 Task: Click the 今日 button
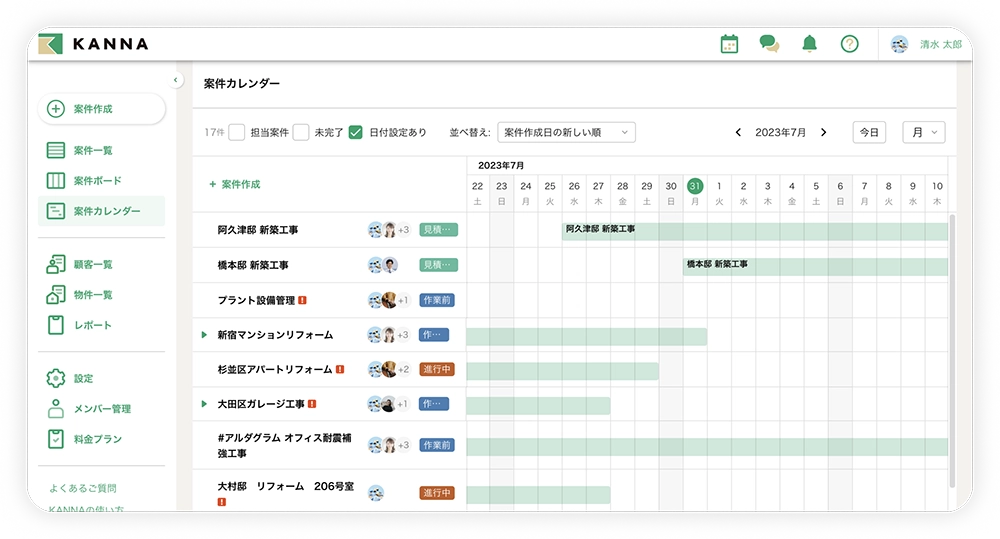869,133
